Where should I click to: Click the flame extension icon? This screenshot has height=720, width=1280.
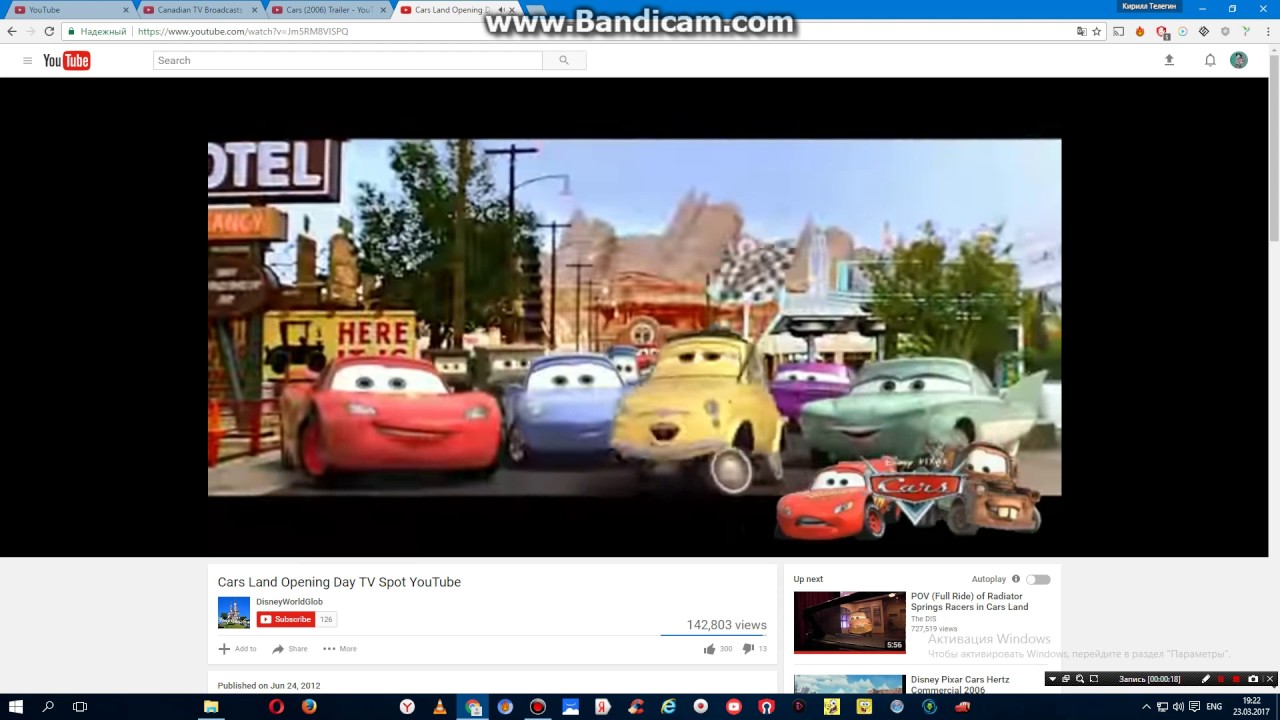1140,31
